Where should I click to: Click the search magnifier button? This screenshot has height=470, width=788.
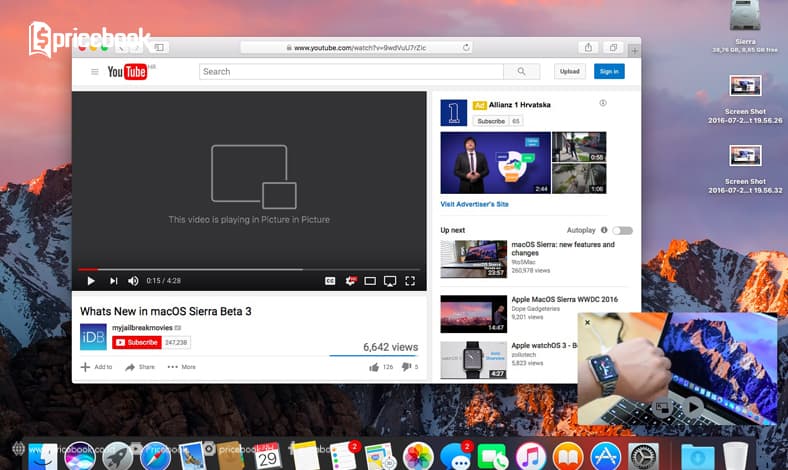tap(522, 72)
